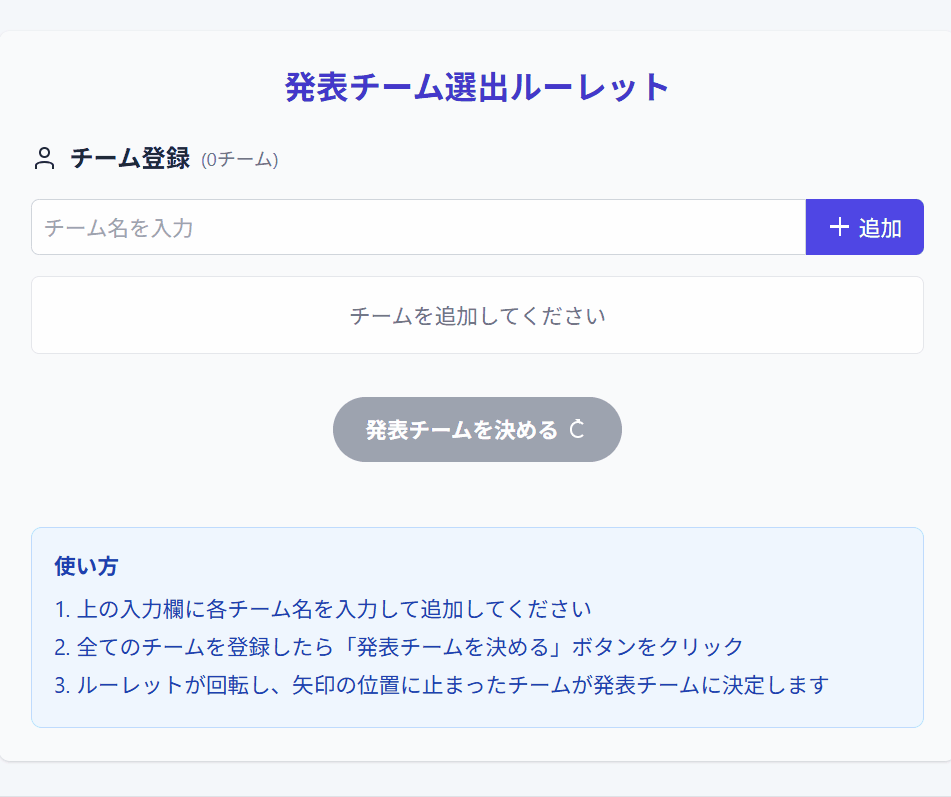Click the チームを追加してください placeholder box

[x=477, y=315]
